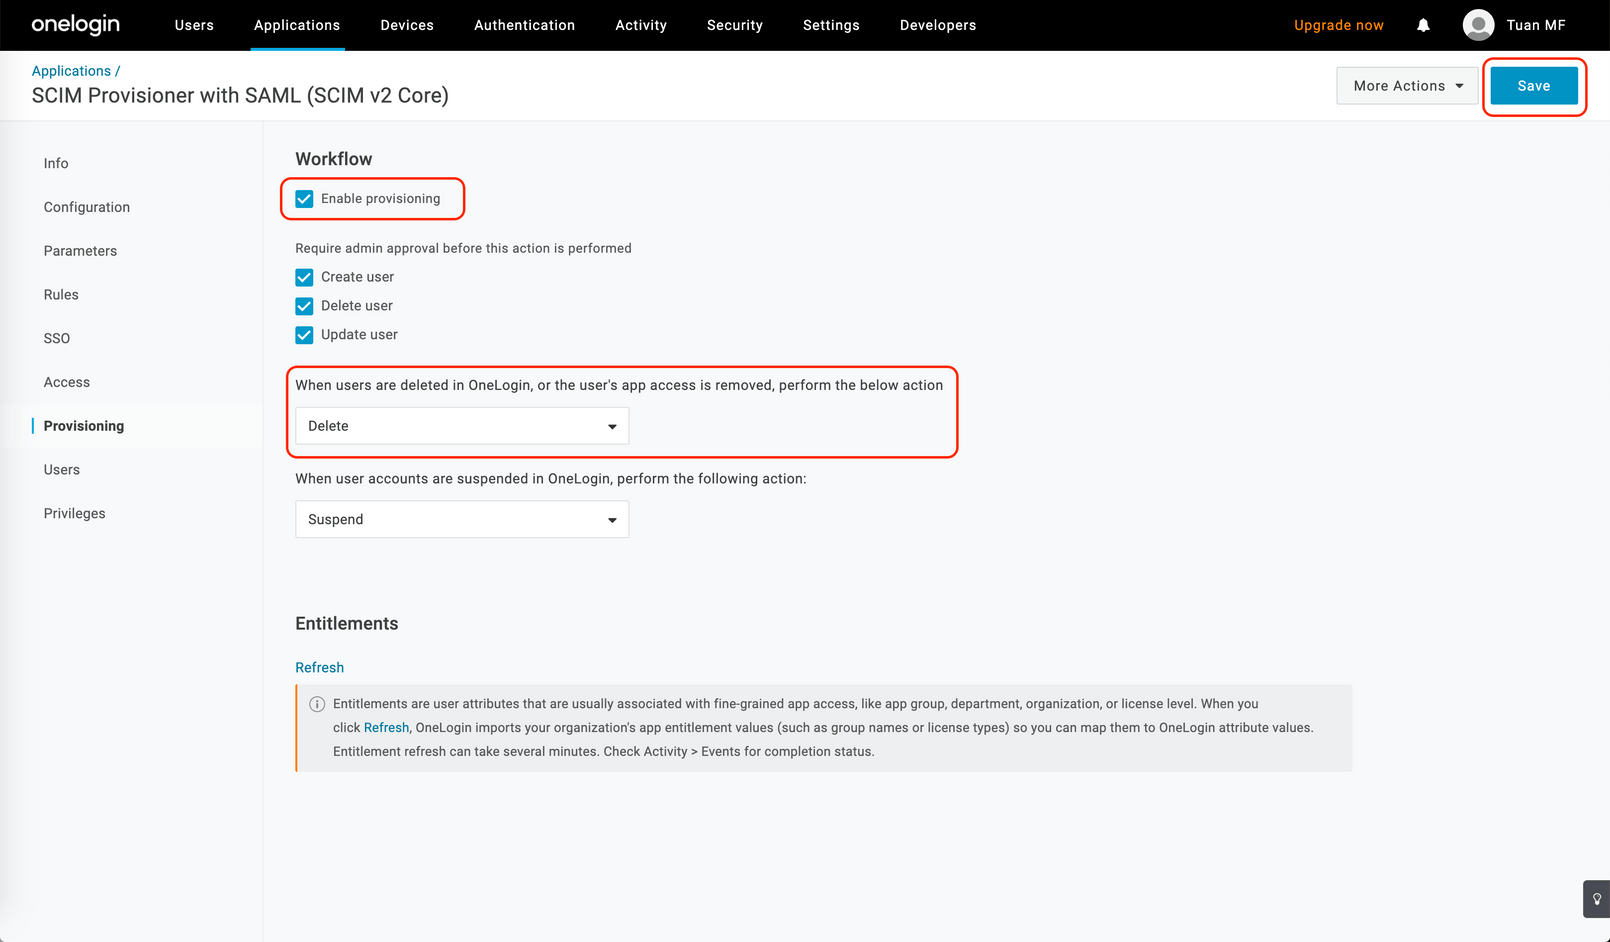Open the Authentication top menu

525,25
